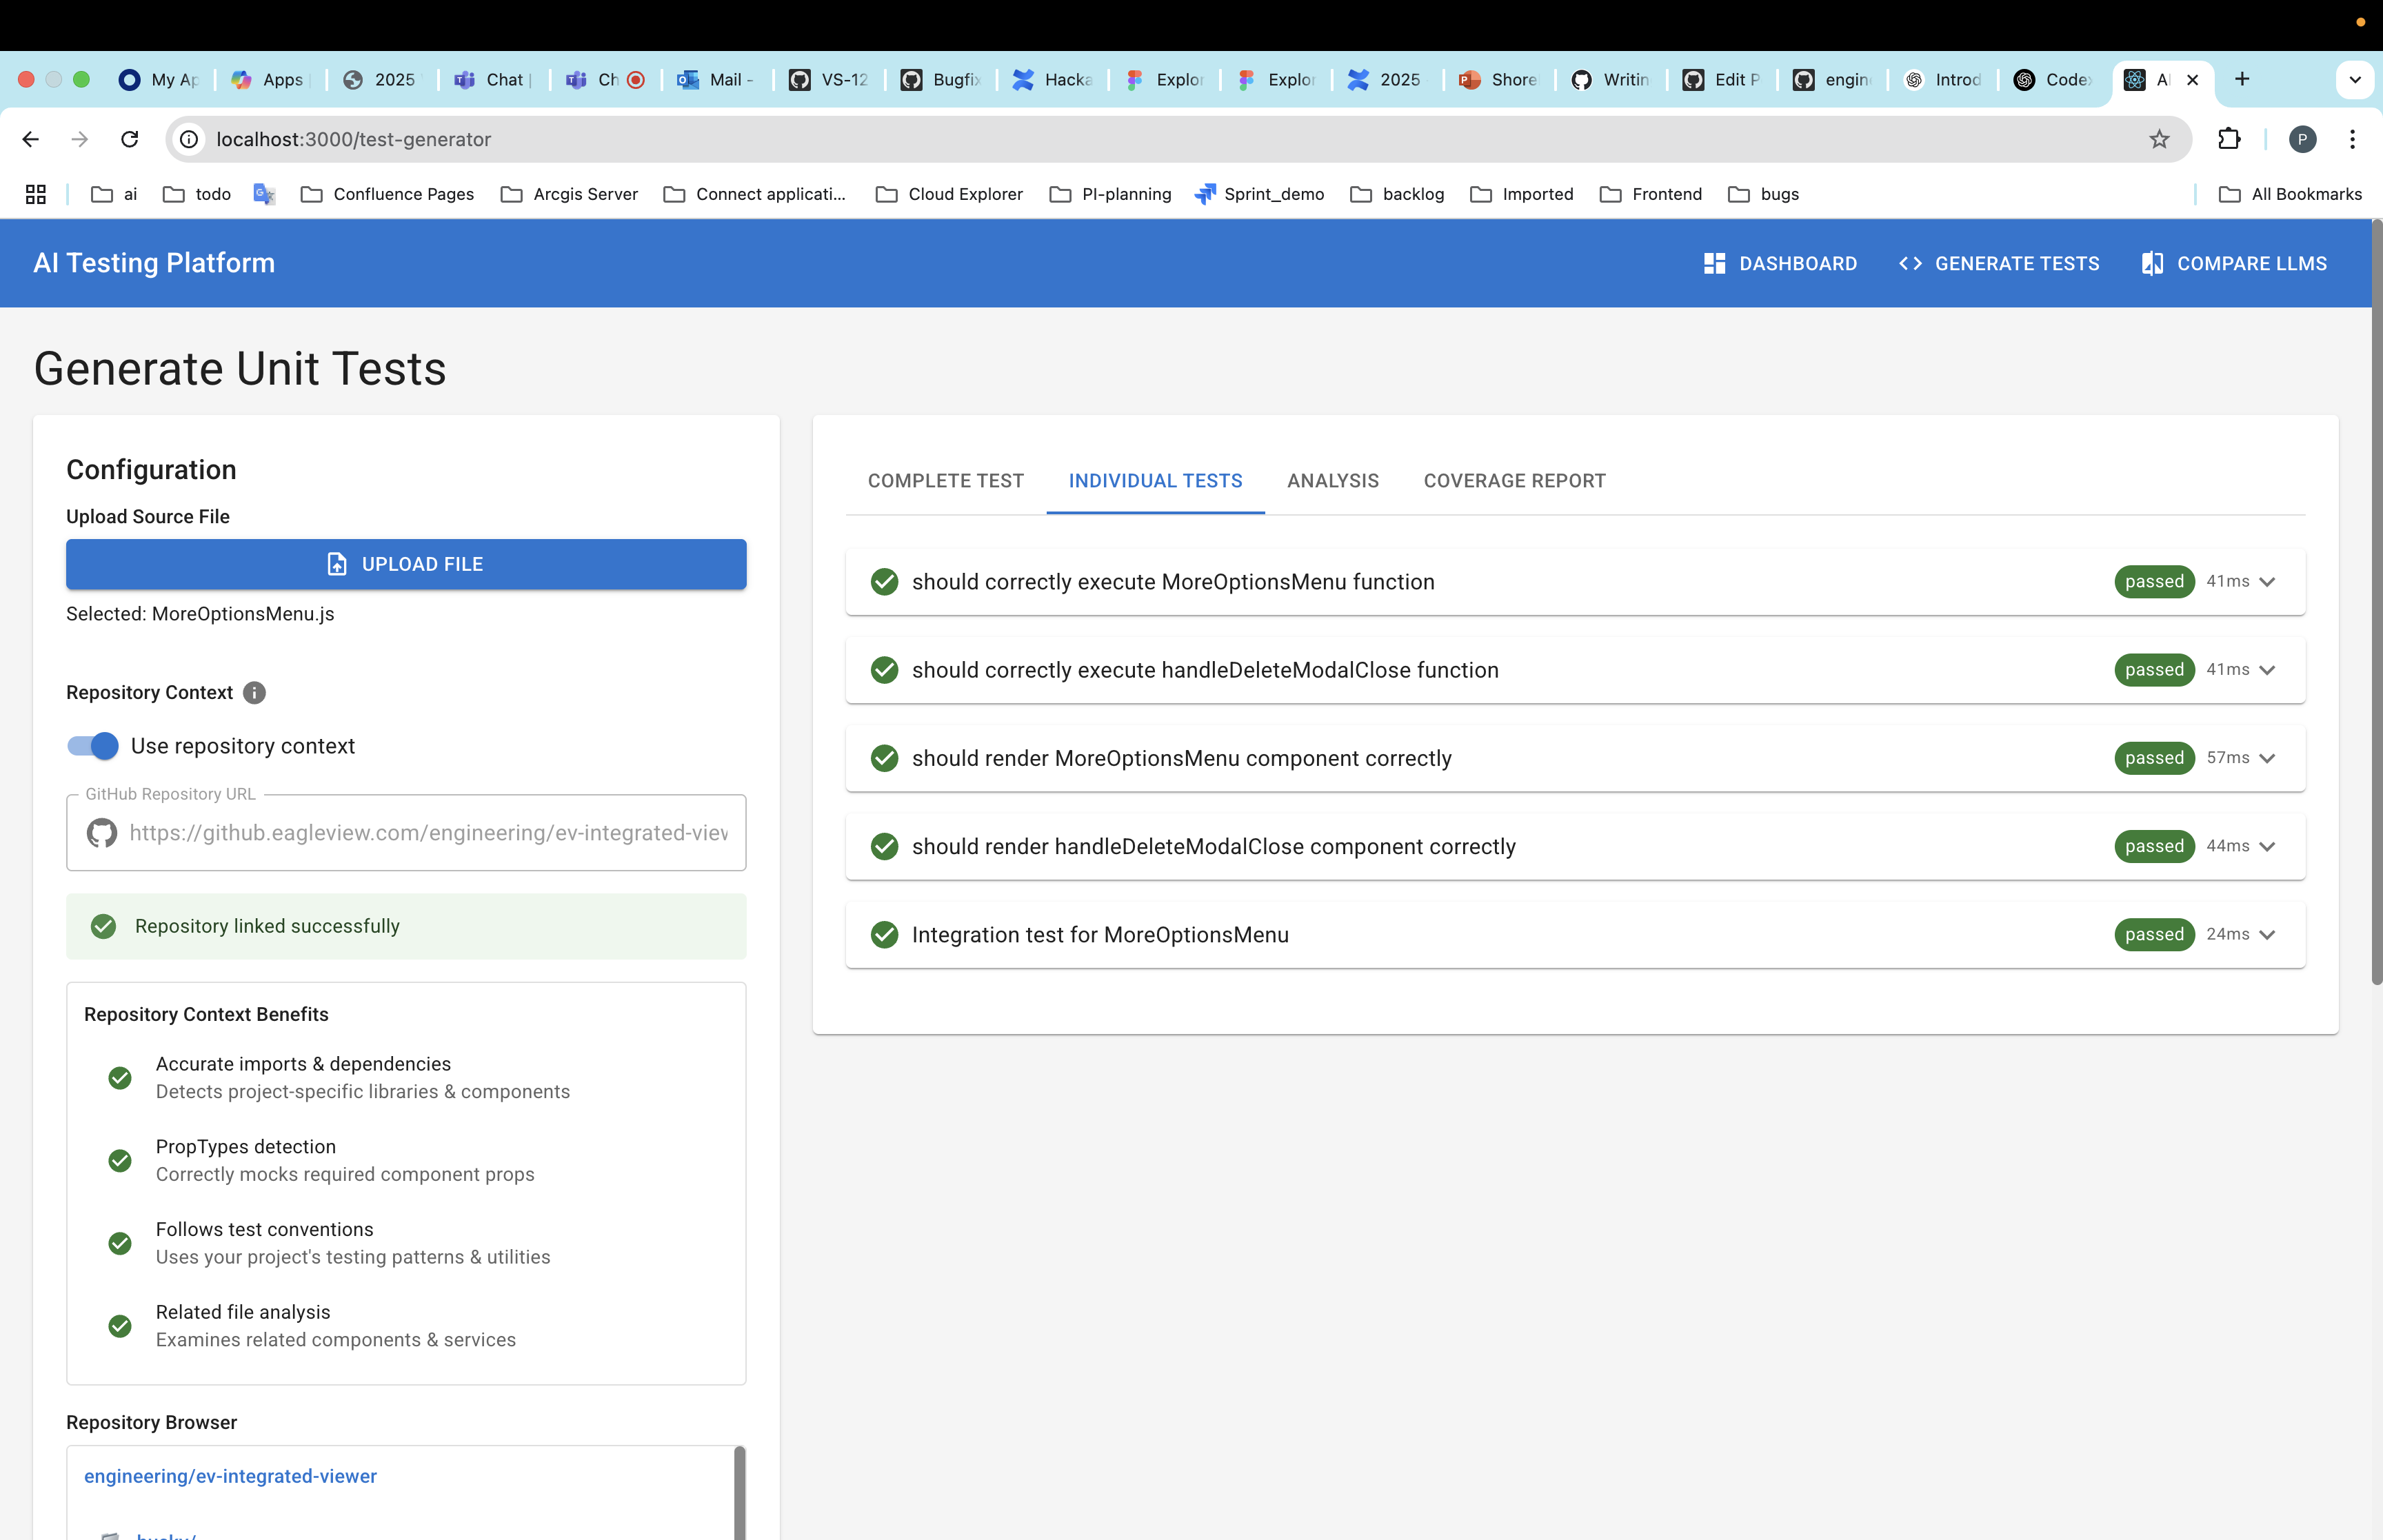Viewport: 2383px width, 1540px height.
Task: Click the page vertical scrollbar
Action: point(2376,600)
